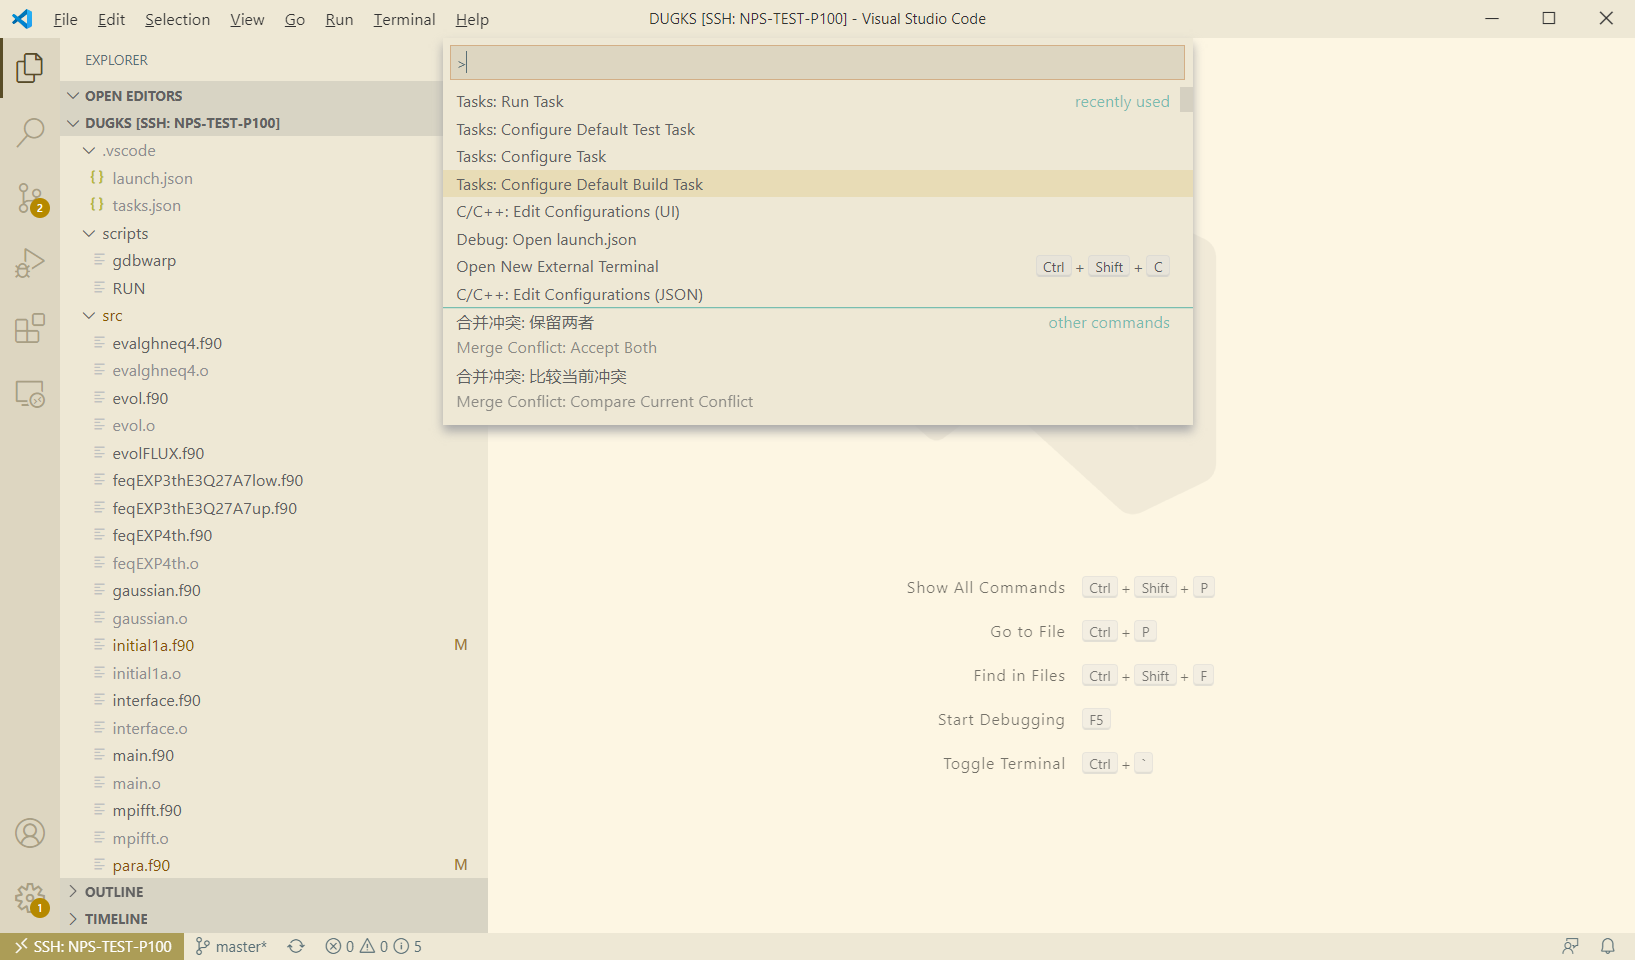Open Source Control view with badge 2

point(30,198)
